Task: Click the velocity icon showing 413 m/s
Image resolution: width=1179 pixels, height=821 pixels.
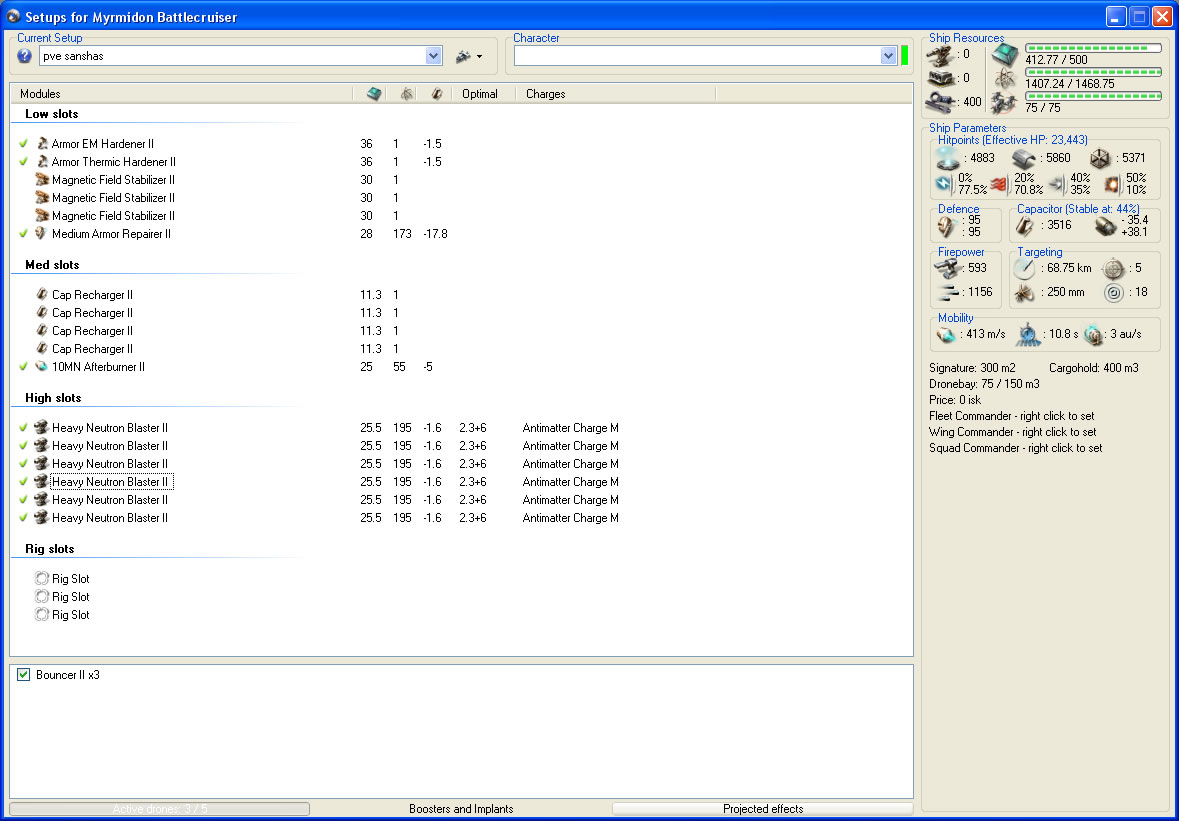Action: point(946,335)
